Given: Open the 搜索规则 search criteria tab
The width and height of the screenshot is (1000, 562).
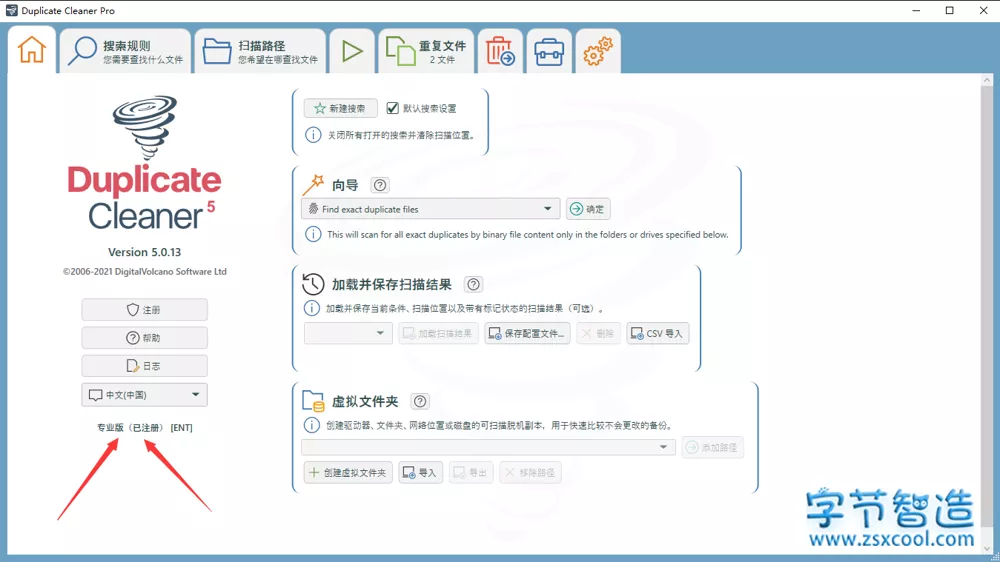Looking at the screenshot, I should click(126, 51).
